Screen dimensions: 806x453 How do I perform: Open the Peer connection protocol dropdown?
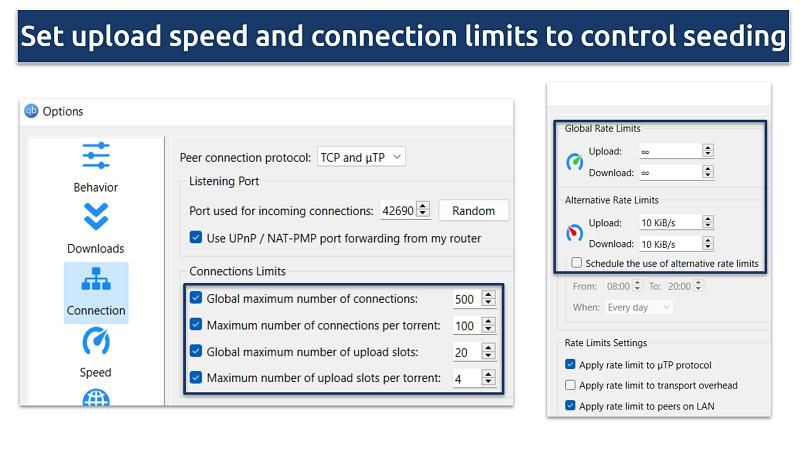pos(361,157)
